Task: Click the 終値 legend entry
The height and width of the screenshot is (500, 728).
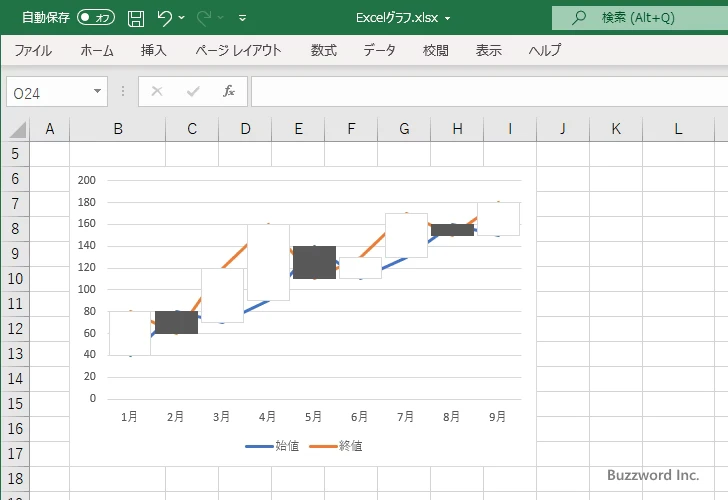Action: (336, 446)
